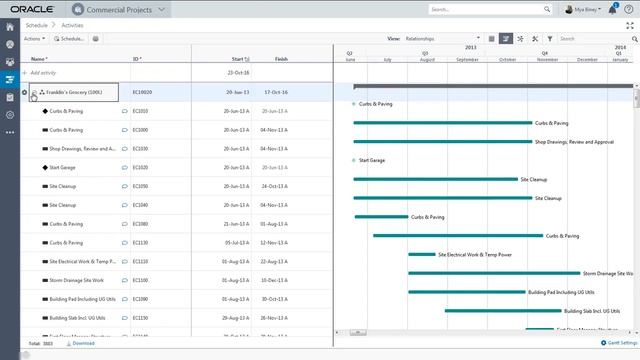Click the September month header in timeline
640x360 pixels.
click(x=467, y=60)
